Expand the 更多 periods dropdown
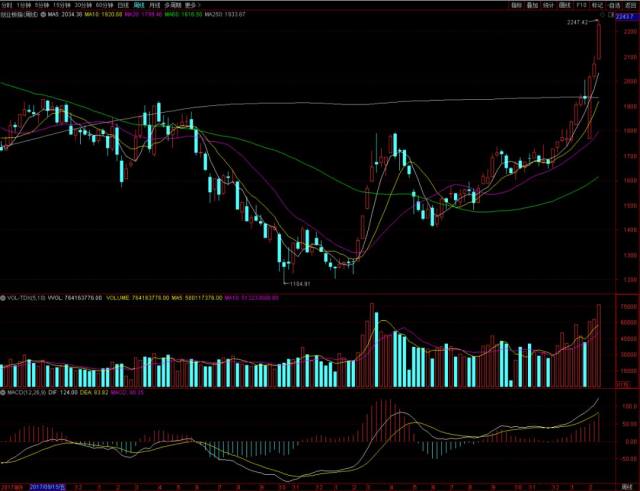Image resolution: width=640 pixels, height=491 pixels. [215, 5]
